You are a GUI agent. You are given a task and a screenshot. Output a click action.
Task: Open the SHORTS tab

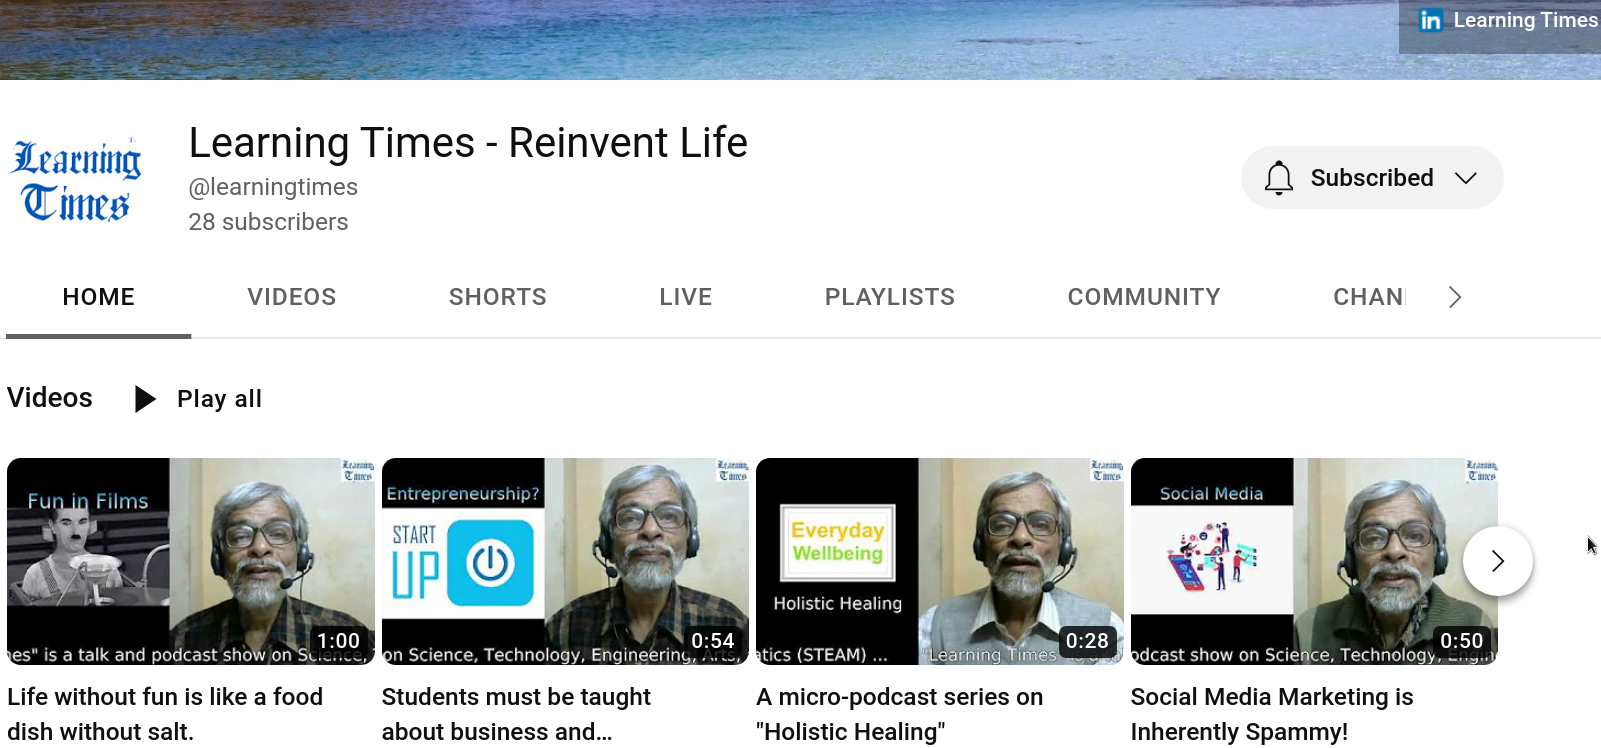click(498, 297)
